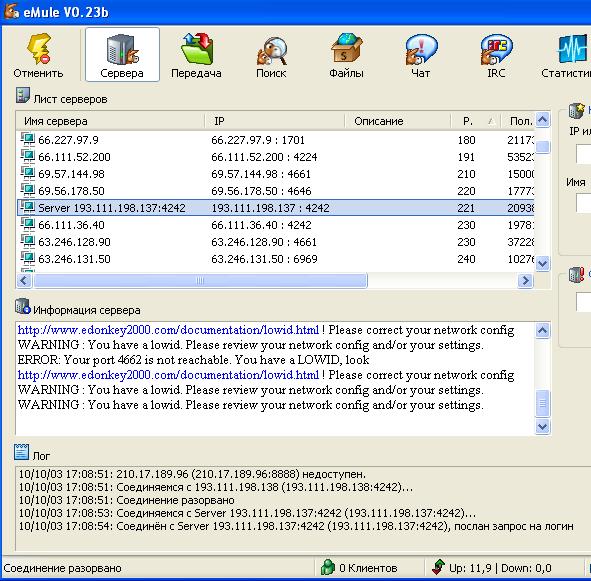Click the 0 Клиентов status bar icon
591x581 pixels.
[x=328, y=567]
